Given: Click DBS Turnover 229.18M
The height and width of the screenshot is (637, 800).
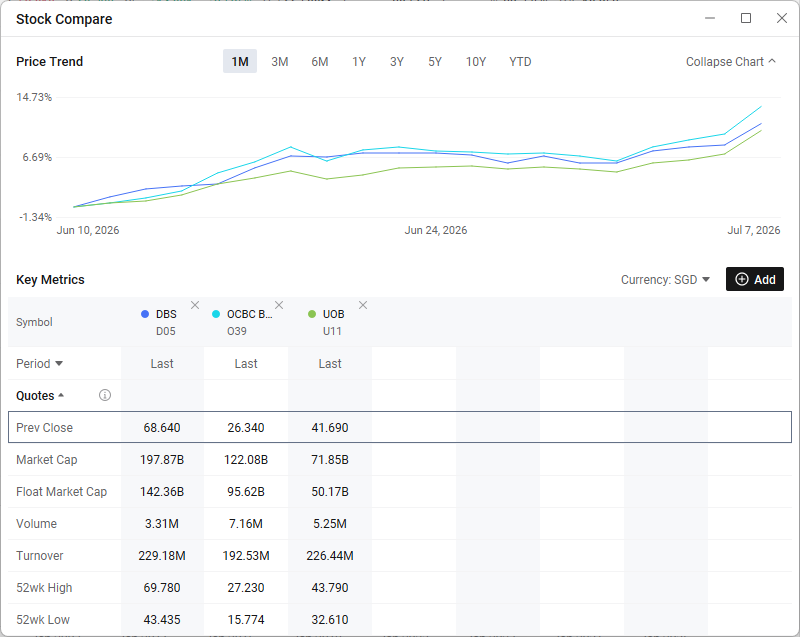Looking at the screenshot, I should tap(162, 556).
